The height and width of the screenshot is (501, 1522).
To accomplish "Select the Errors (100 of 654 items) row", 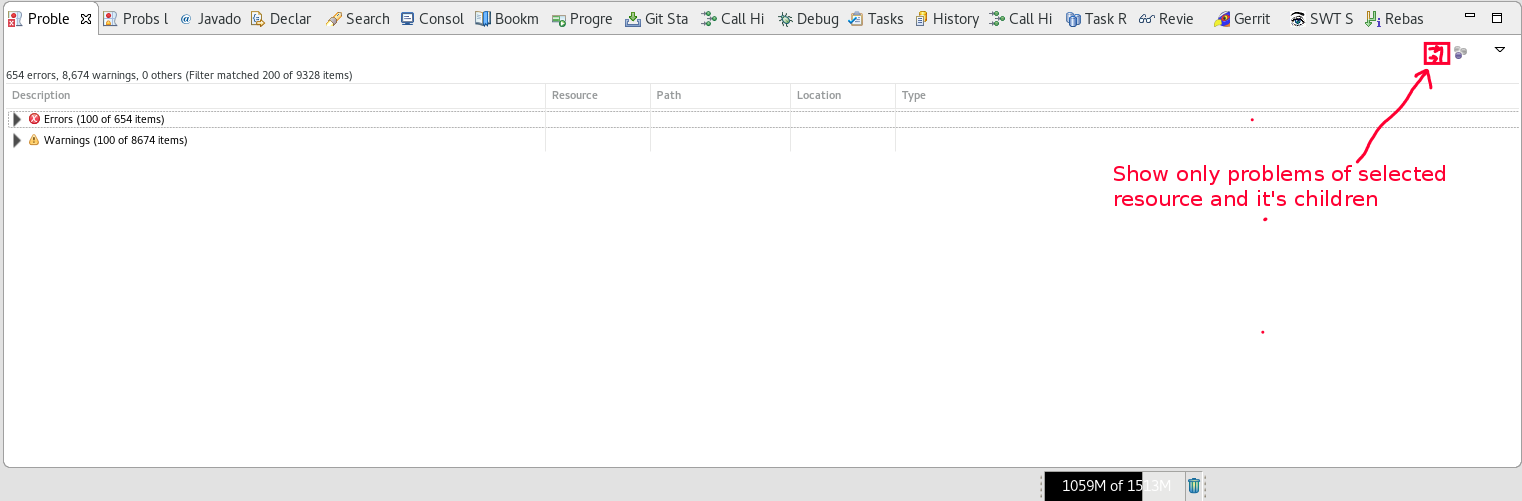I will tap(762, 119).
